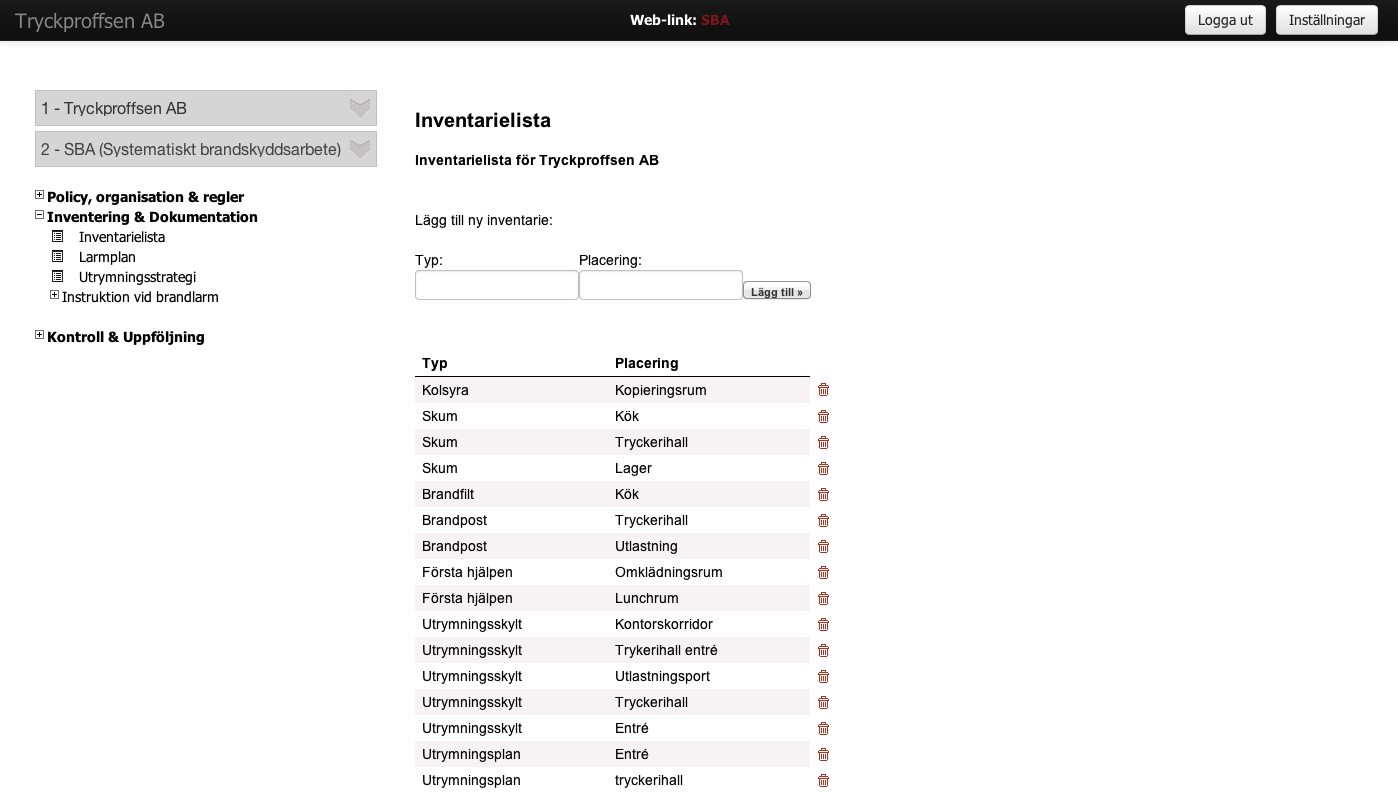Follow the SBA web-link
Viewport: 1398px width, 792px height.
[x=715, y=20]
